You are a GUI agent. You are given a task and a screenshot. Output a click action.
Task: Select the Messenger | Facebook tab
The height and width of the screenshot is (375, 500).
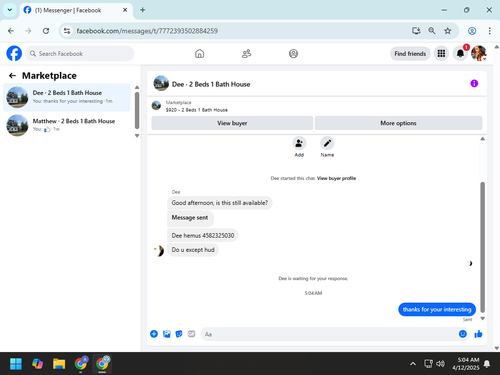75,10
